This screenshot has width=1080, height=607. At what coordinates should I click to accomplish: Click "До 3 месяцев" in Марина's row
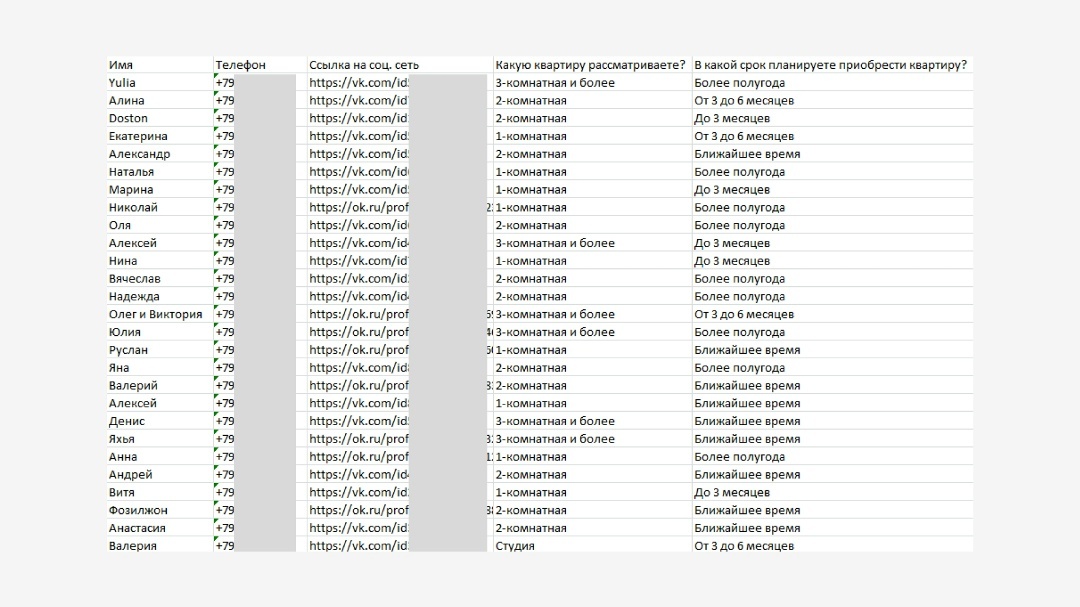732,189
